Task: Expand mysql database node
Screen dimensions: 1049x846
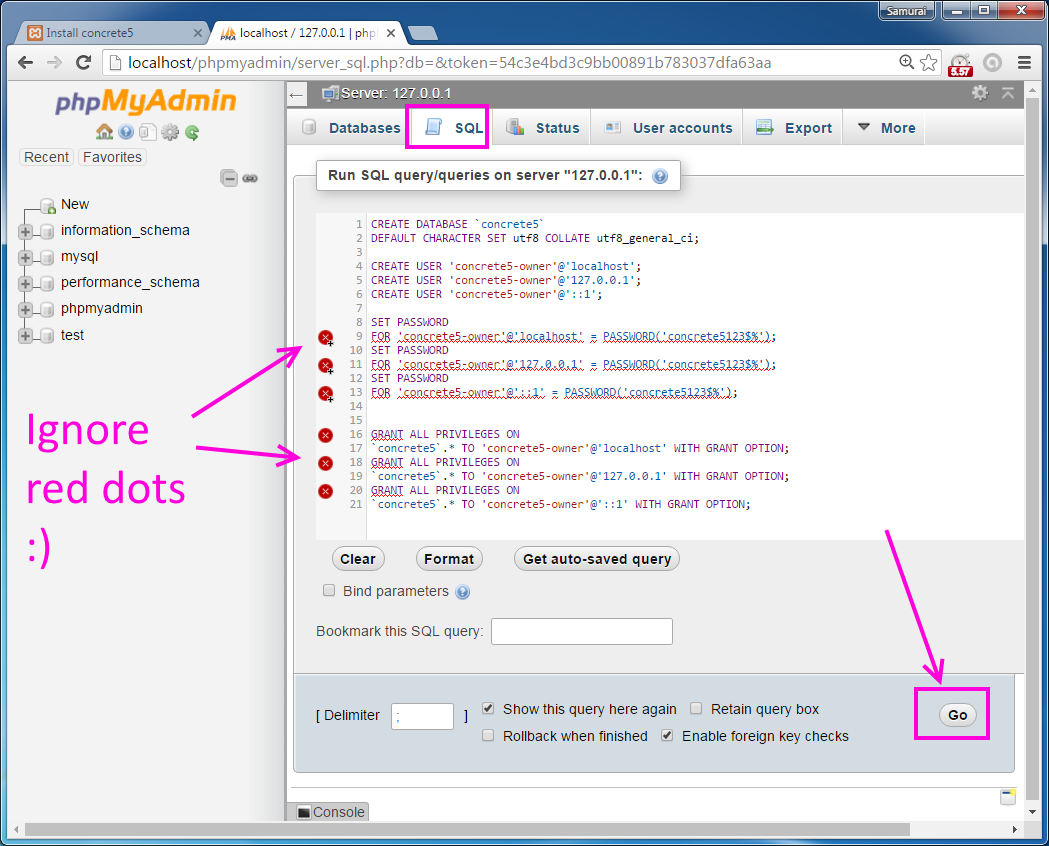Action: click(x=25, y=258)
